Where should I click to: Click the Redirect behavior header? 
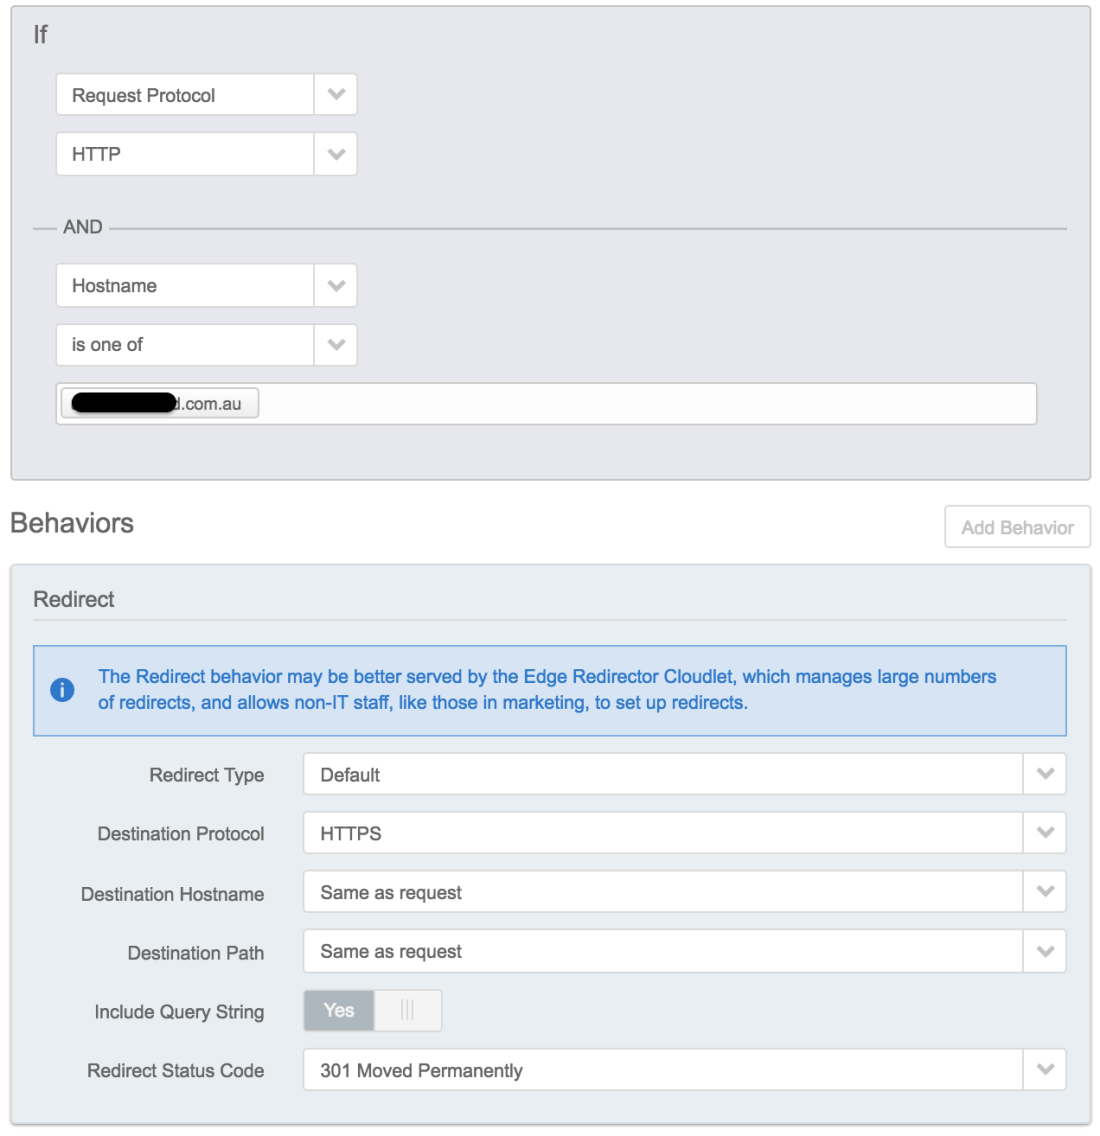click(x=74, y=599)
